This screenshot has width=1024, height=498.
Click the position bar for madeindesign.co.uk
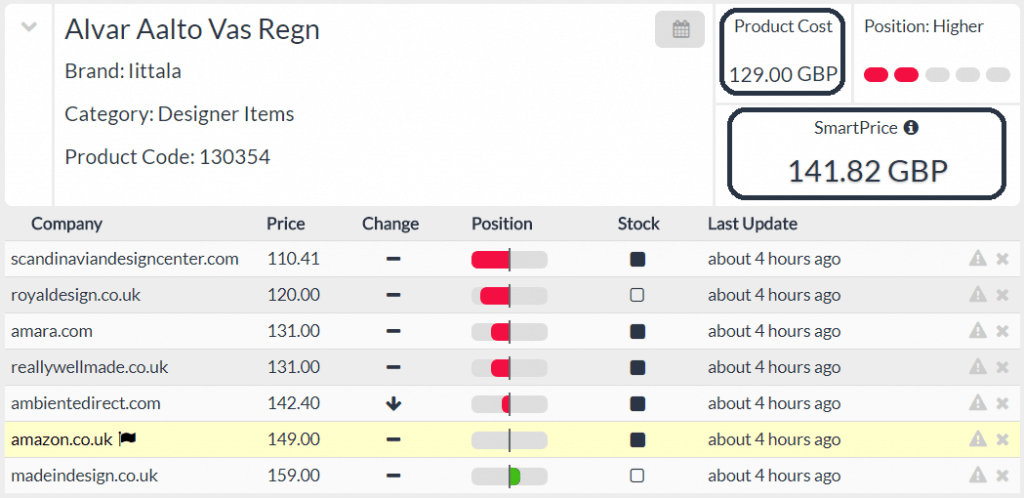point(509,475)
